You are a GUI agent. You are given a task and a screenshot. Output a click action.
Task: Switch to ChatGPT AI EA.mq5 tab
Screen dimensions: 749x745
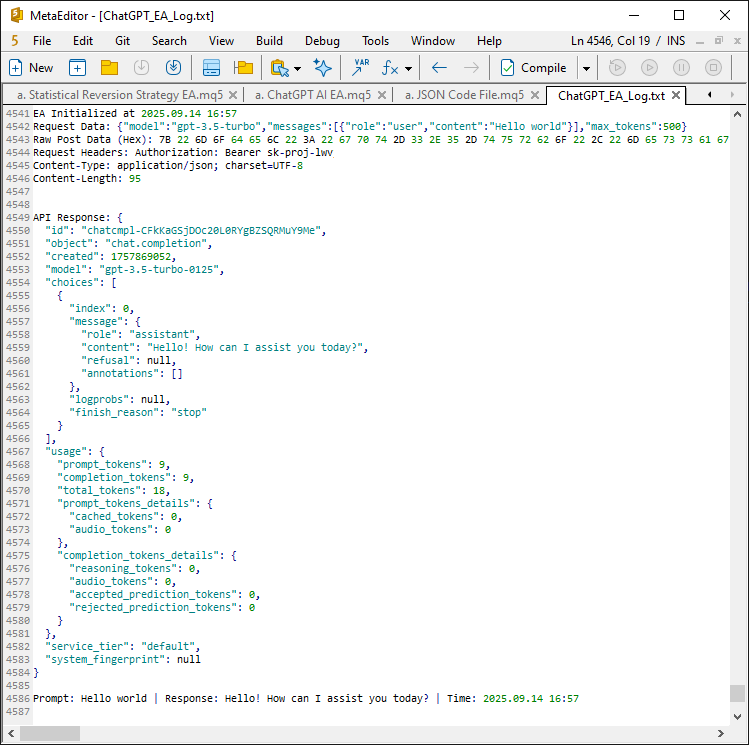point(313,95)
